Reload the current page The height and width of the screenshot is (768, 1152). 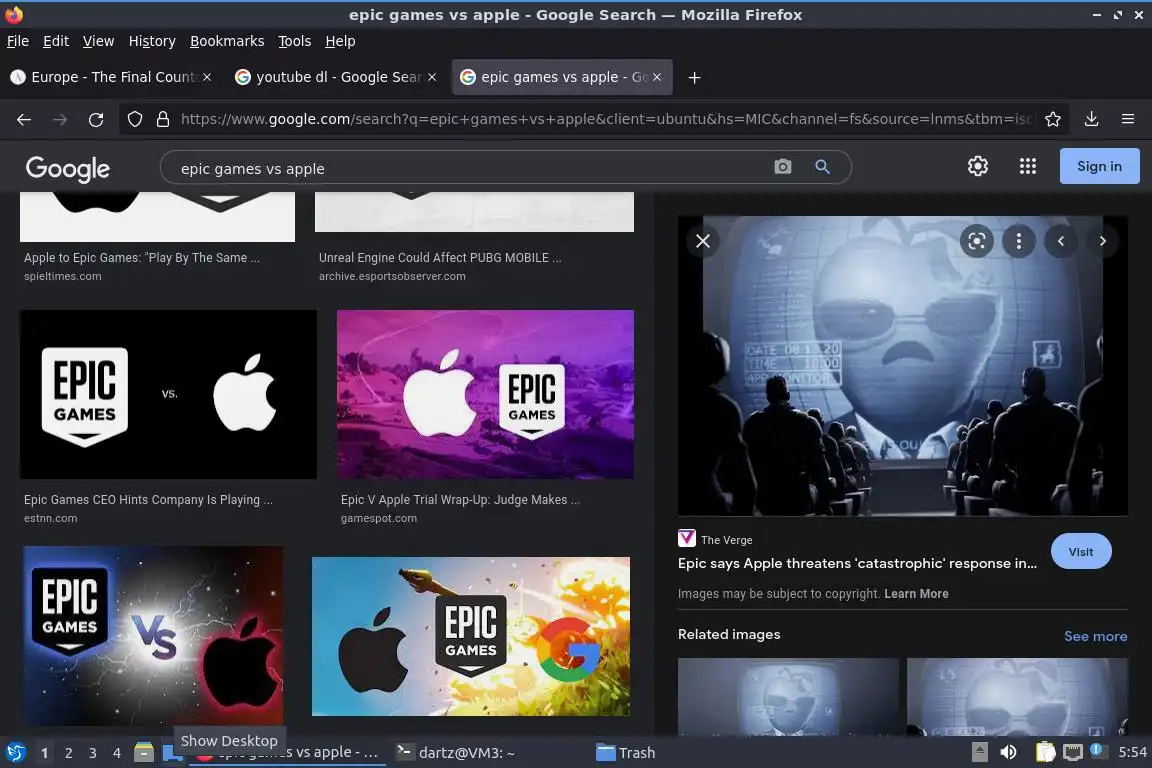click(96, 119)
